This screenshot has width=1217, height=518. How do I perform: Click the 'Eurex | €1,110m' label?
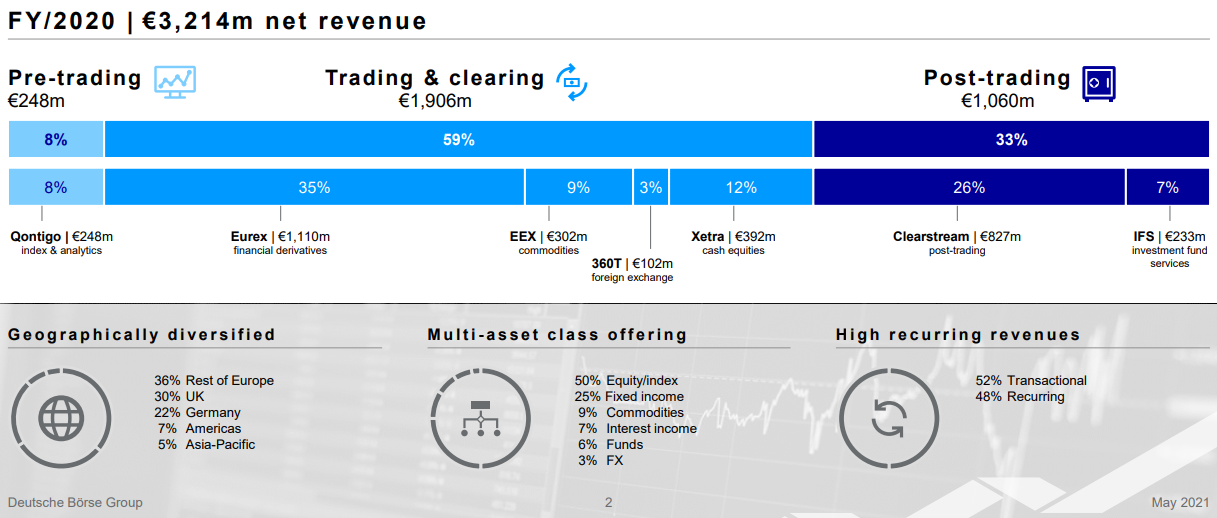pos(280,237)
